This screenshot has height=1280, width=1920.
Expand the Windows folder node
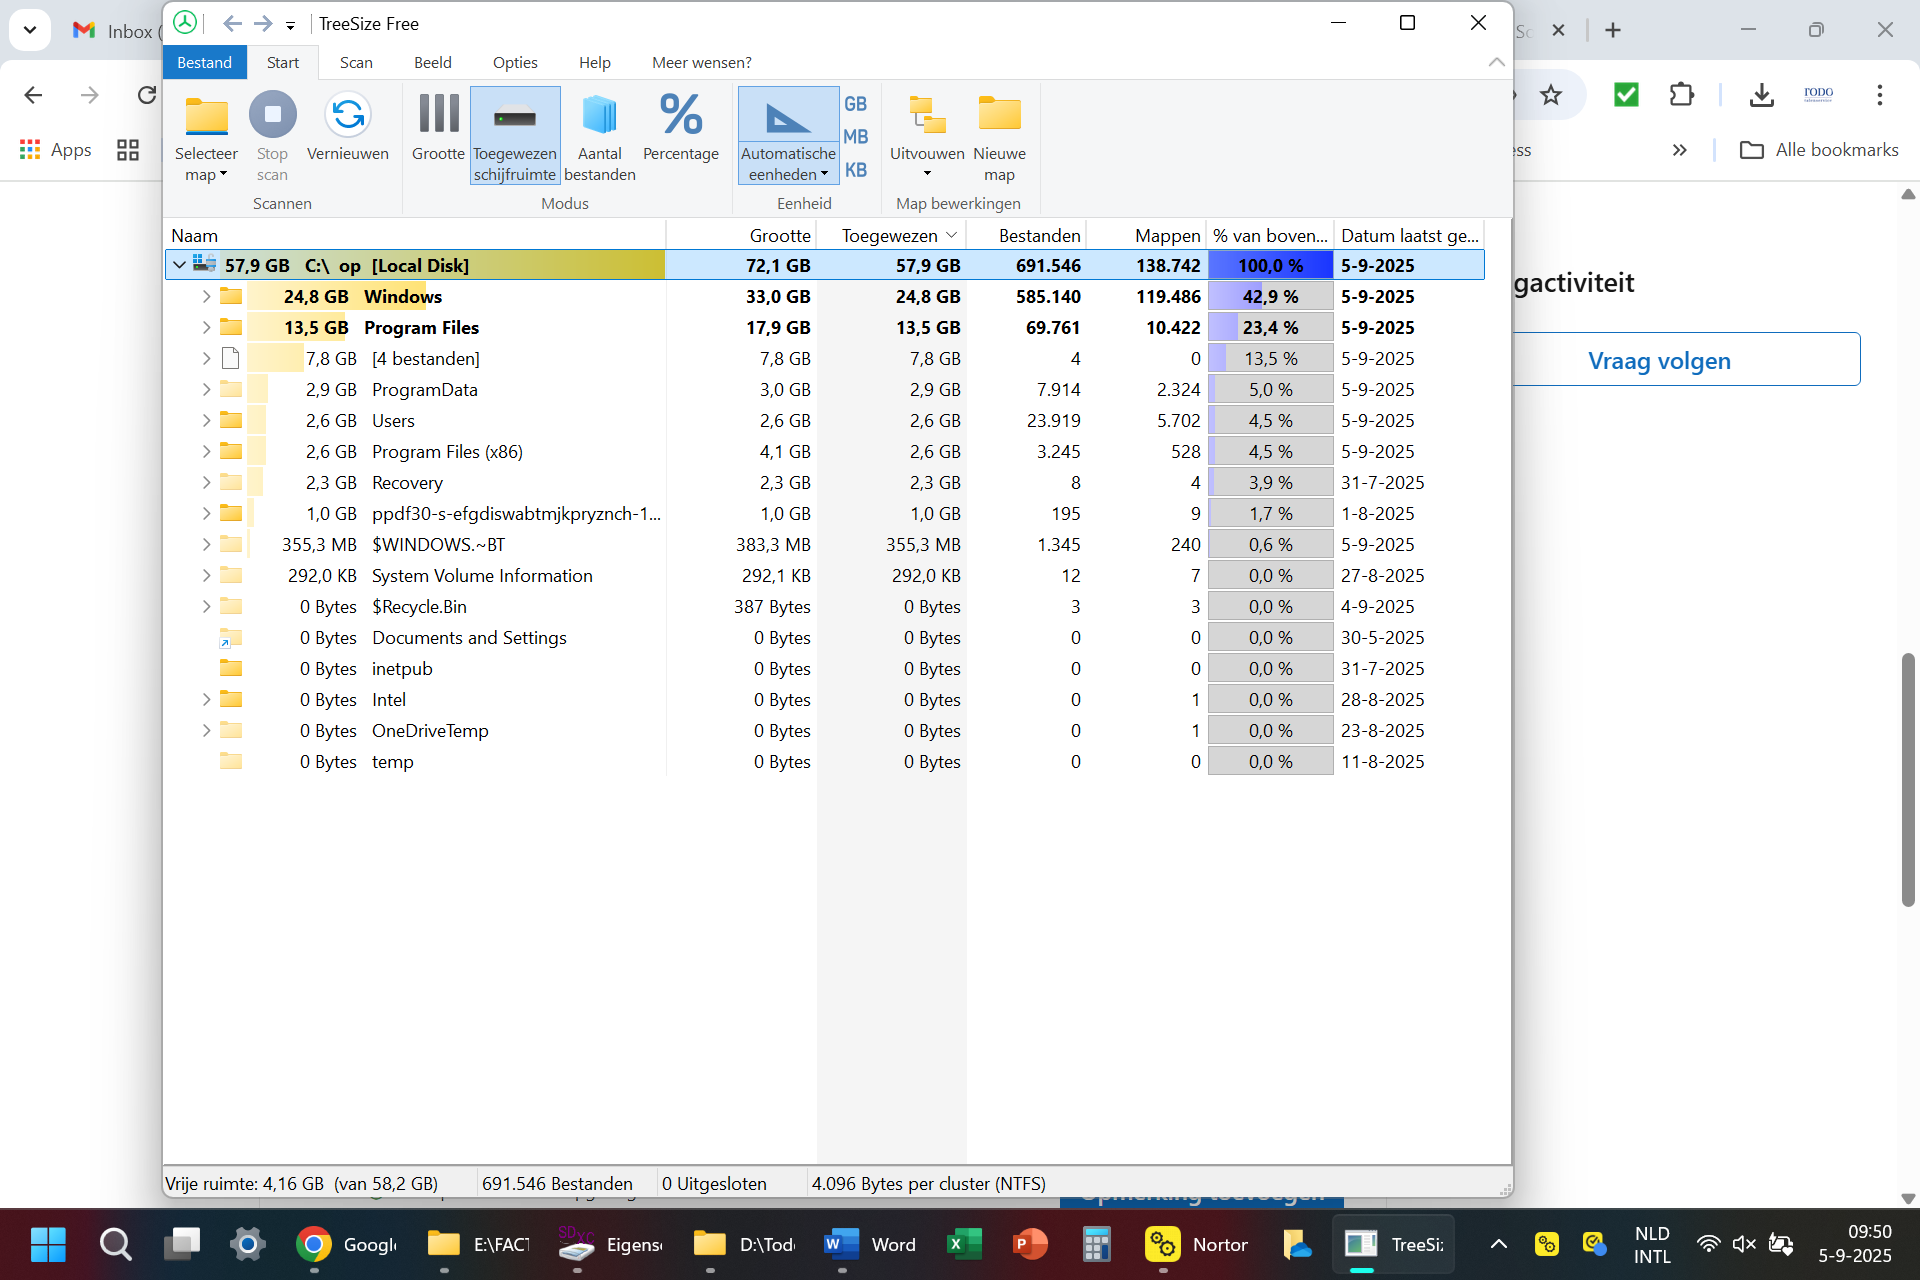click(206, 297)
